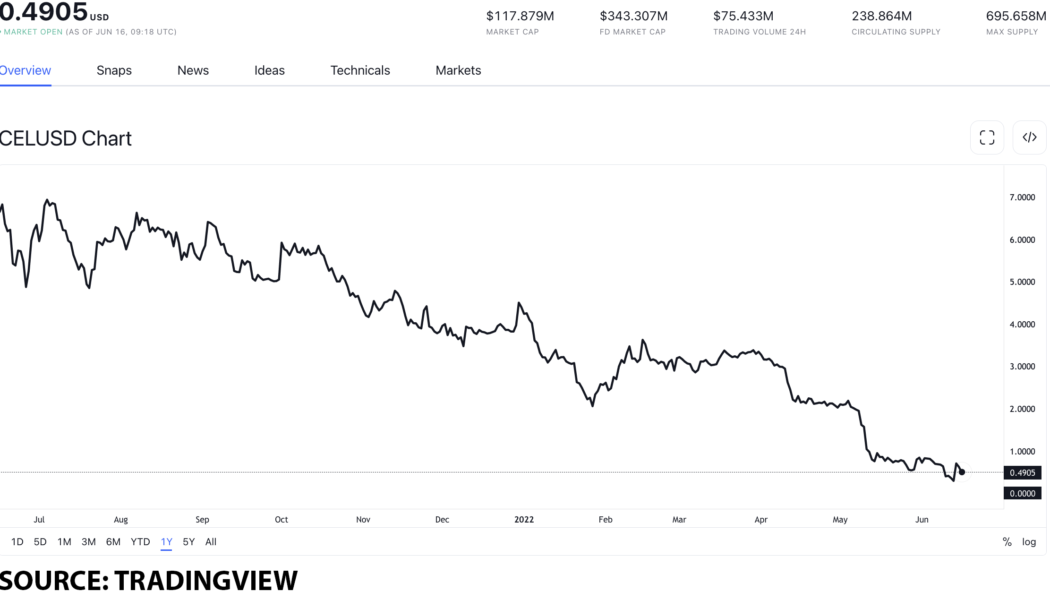Select the 5D chart timeframe
The height and width of the screenshot is (600, 1050).
point(39,541)
